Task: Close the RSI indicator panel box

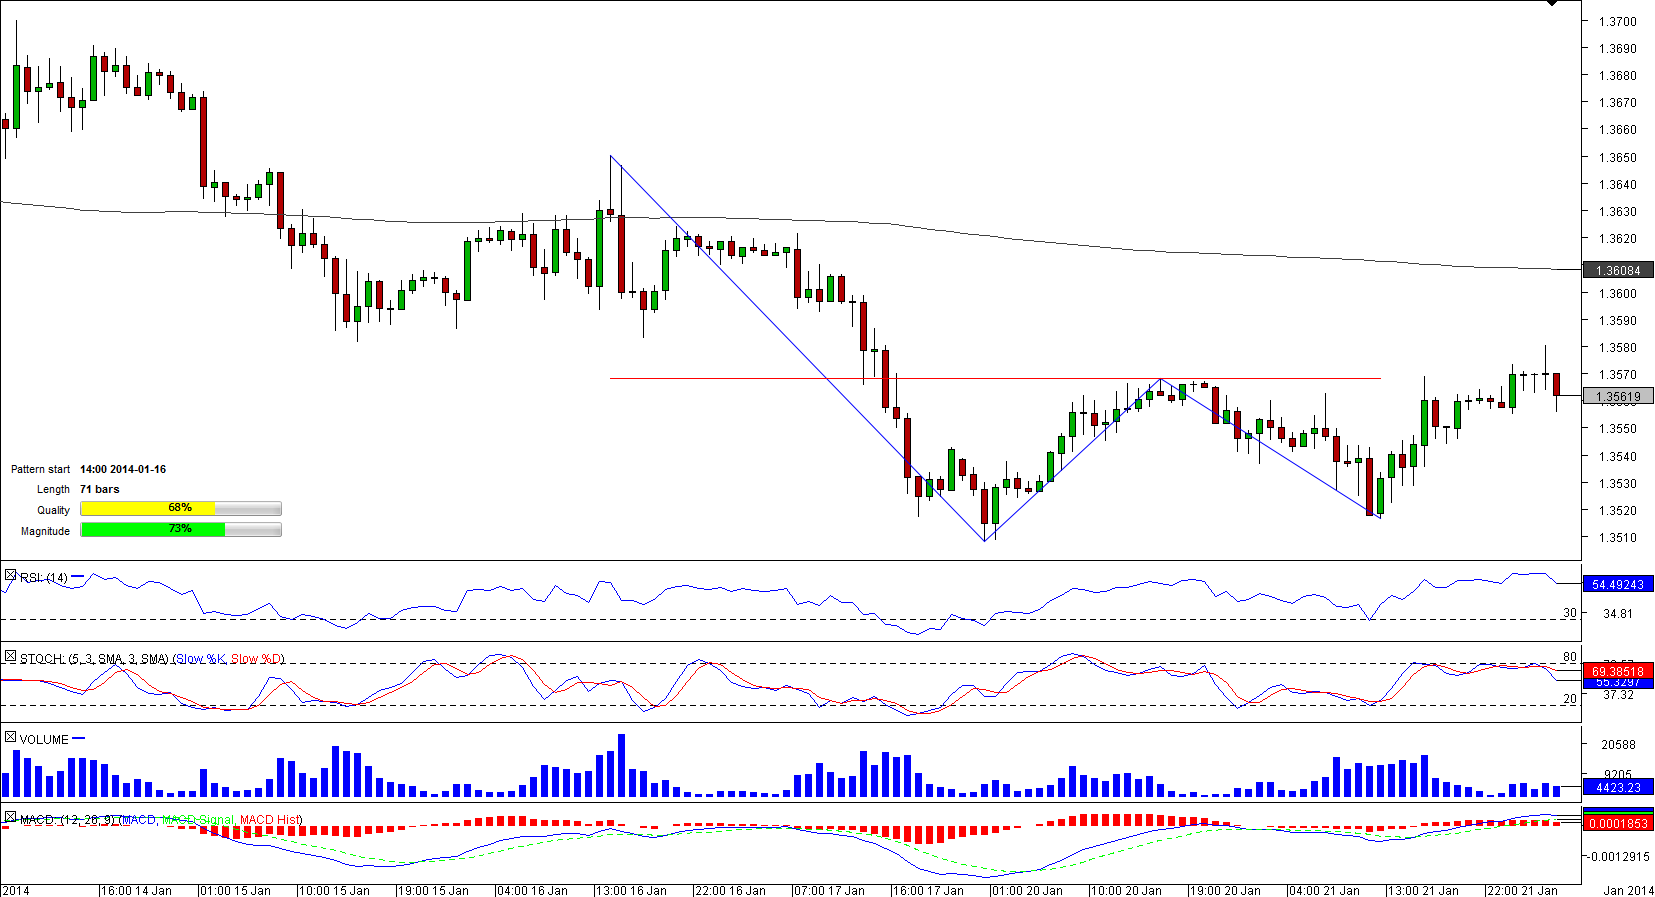Action: (10, 576)
